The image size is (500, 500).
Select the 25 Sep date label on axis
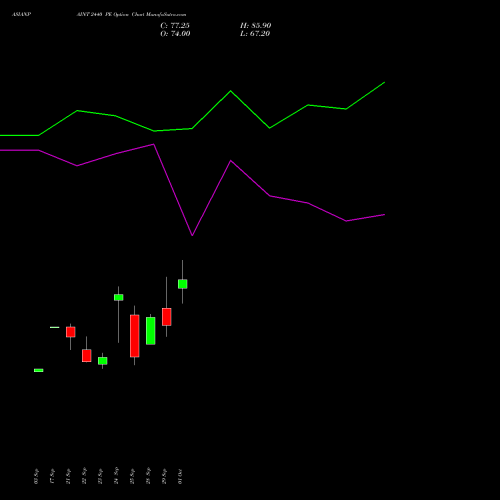pyautogui.click(x=132, y=476)
